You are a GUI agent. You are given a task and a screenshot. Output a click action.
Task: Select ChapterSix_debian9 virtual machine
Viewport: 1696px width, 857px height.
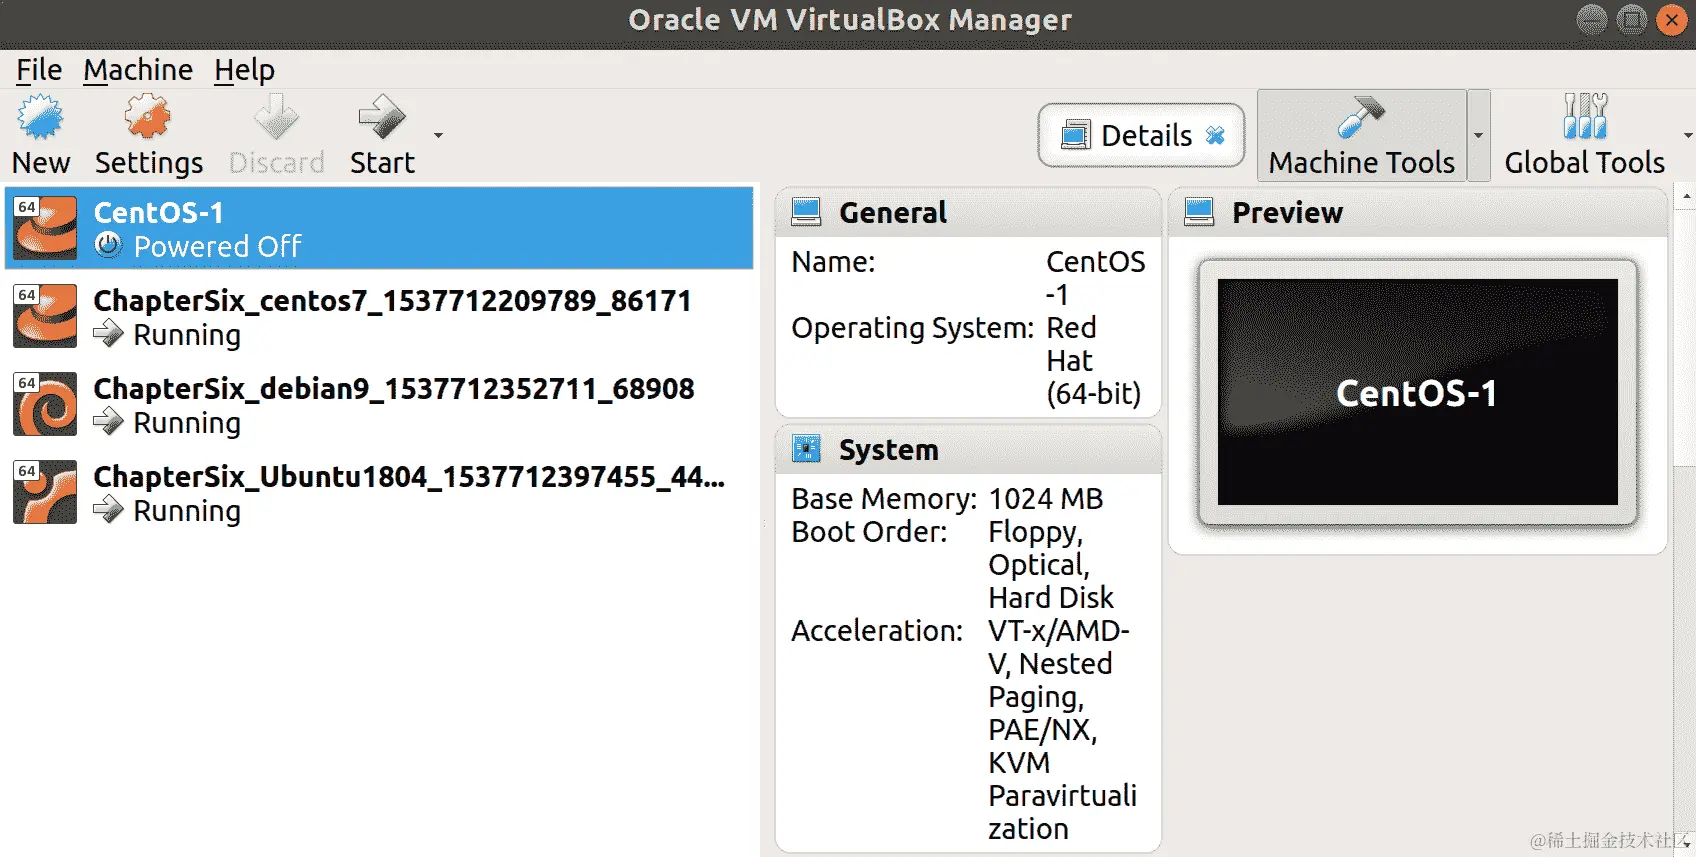tap(379, 404)
